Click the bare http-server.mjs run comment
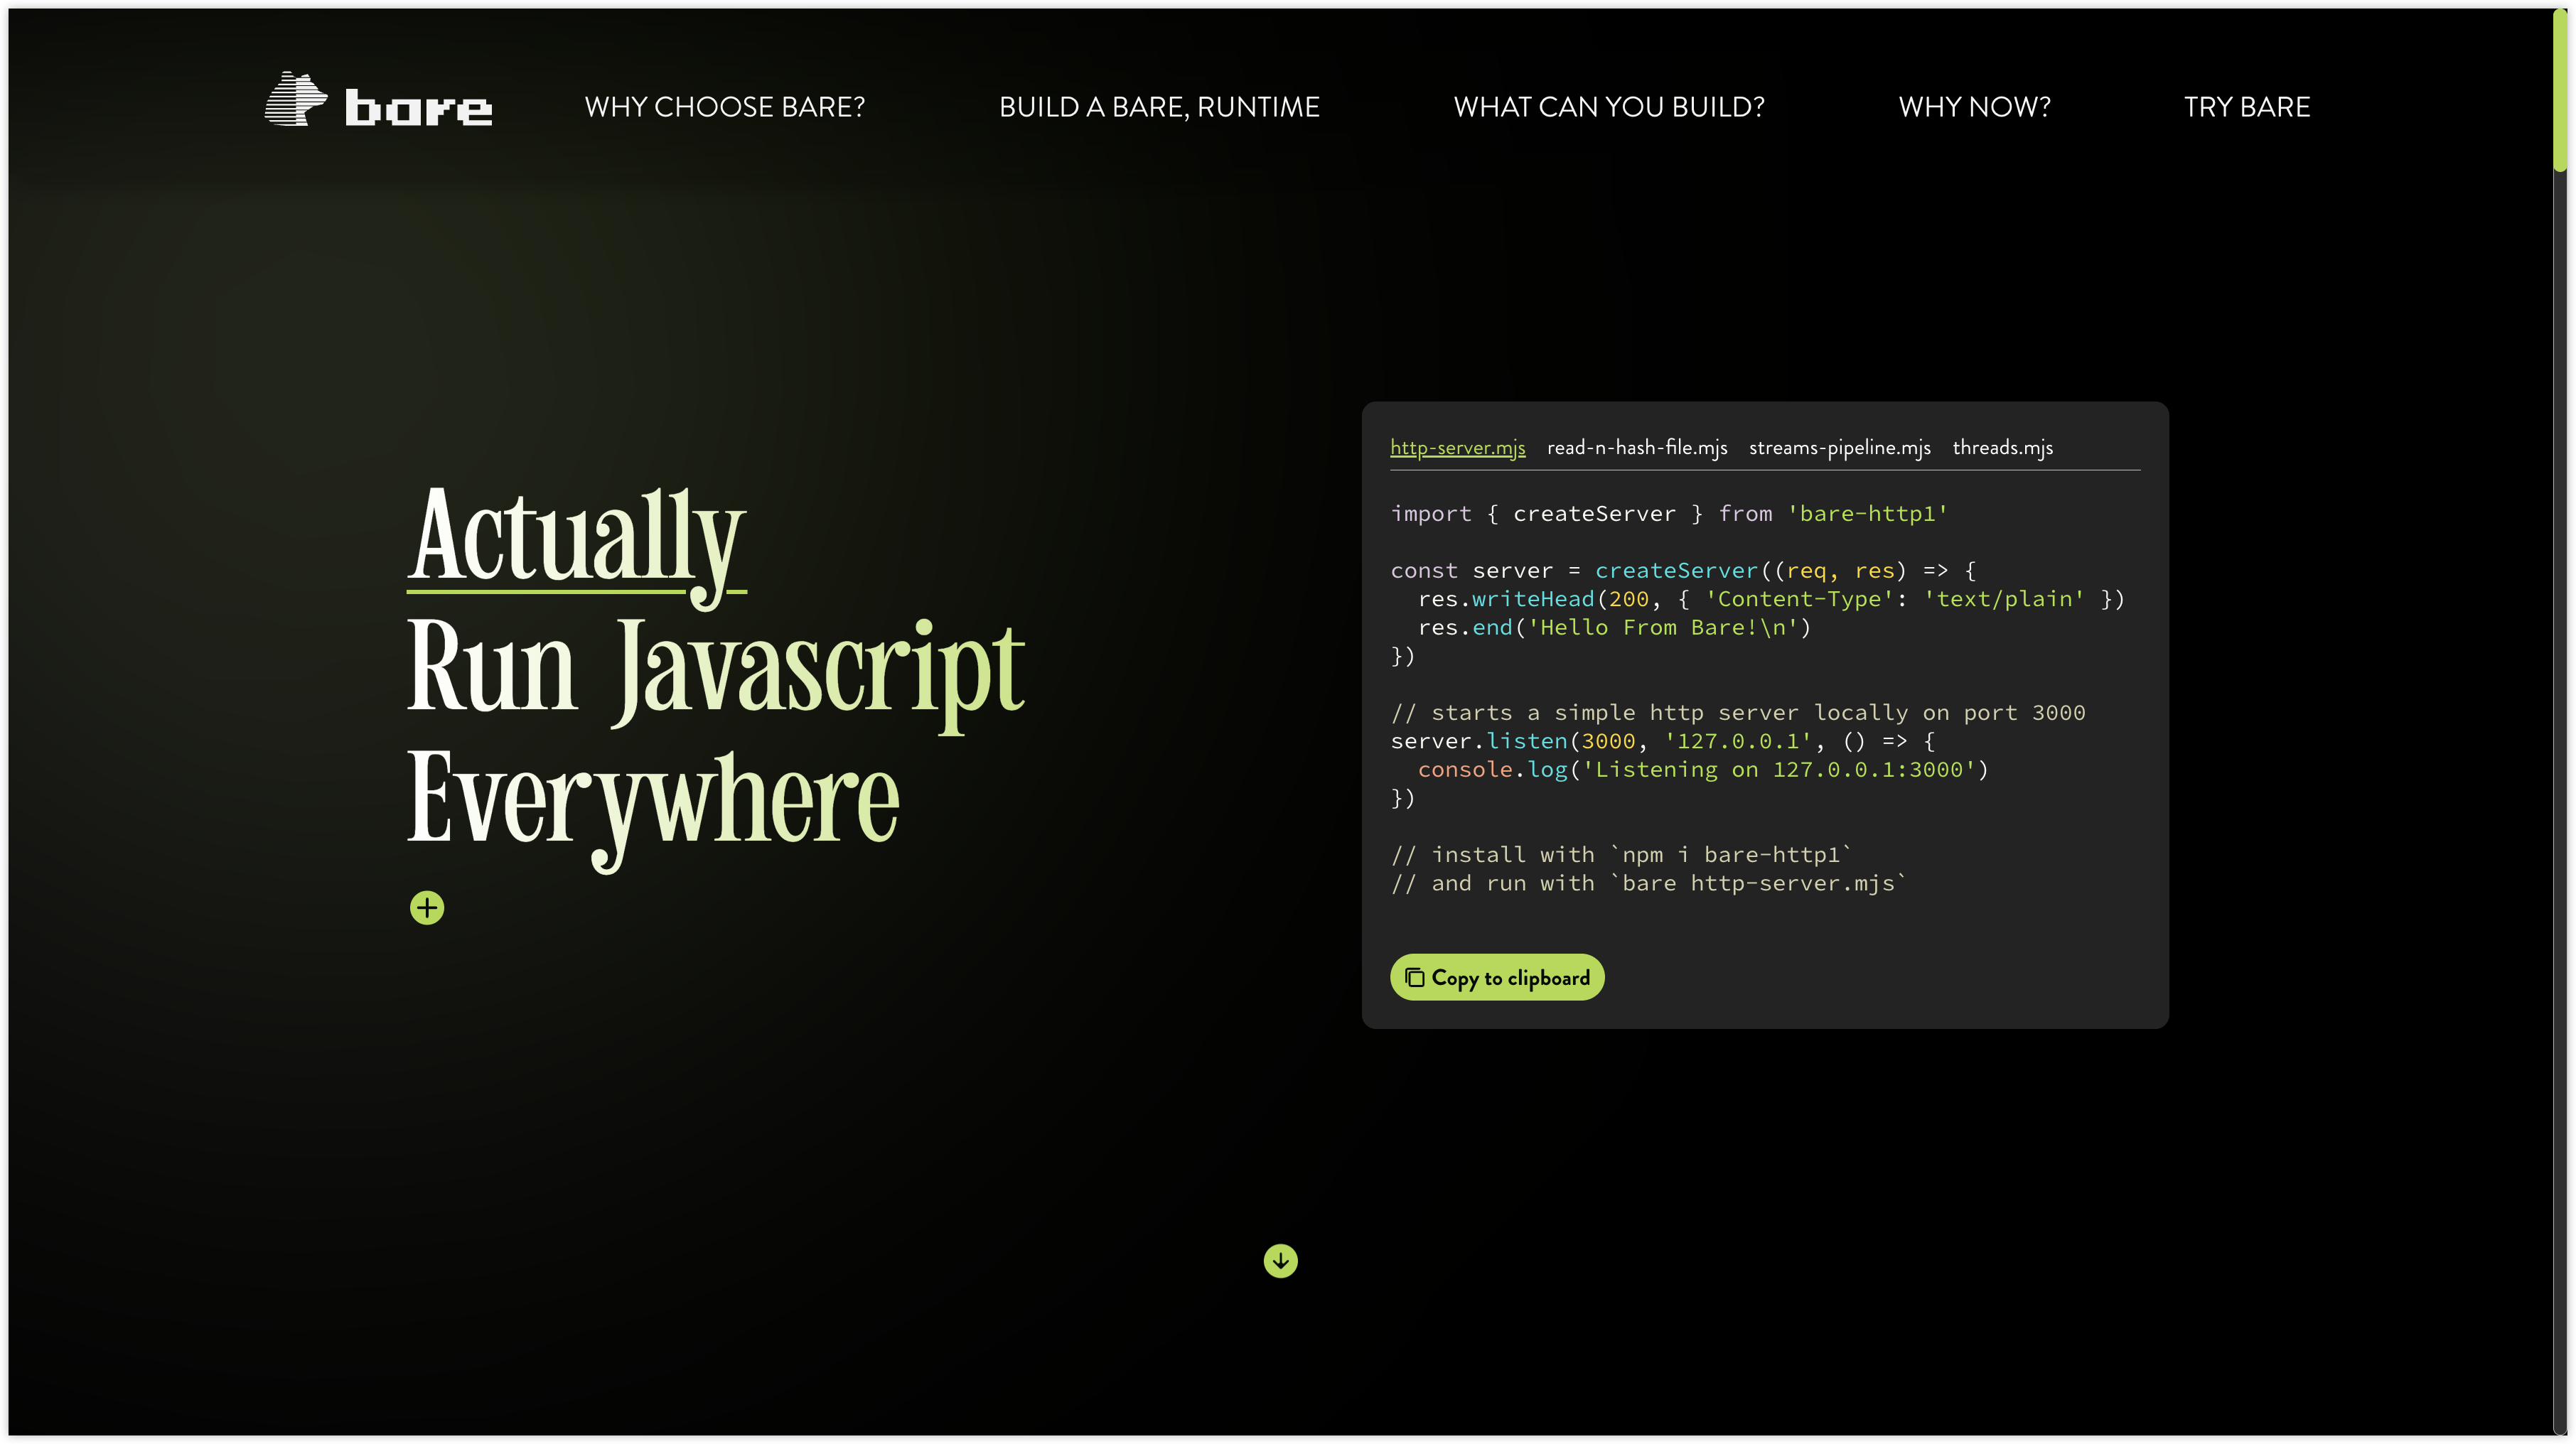 [x=1648, y=883]
